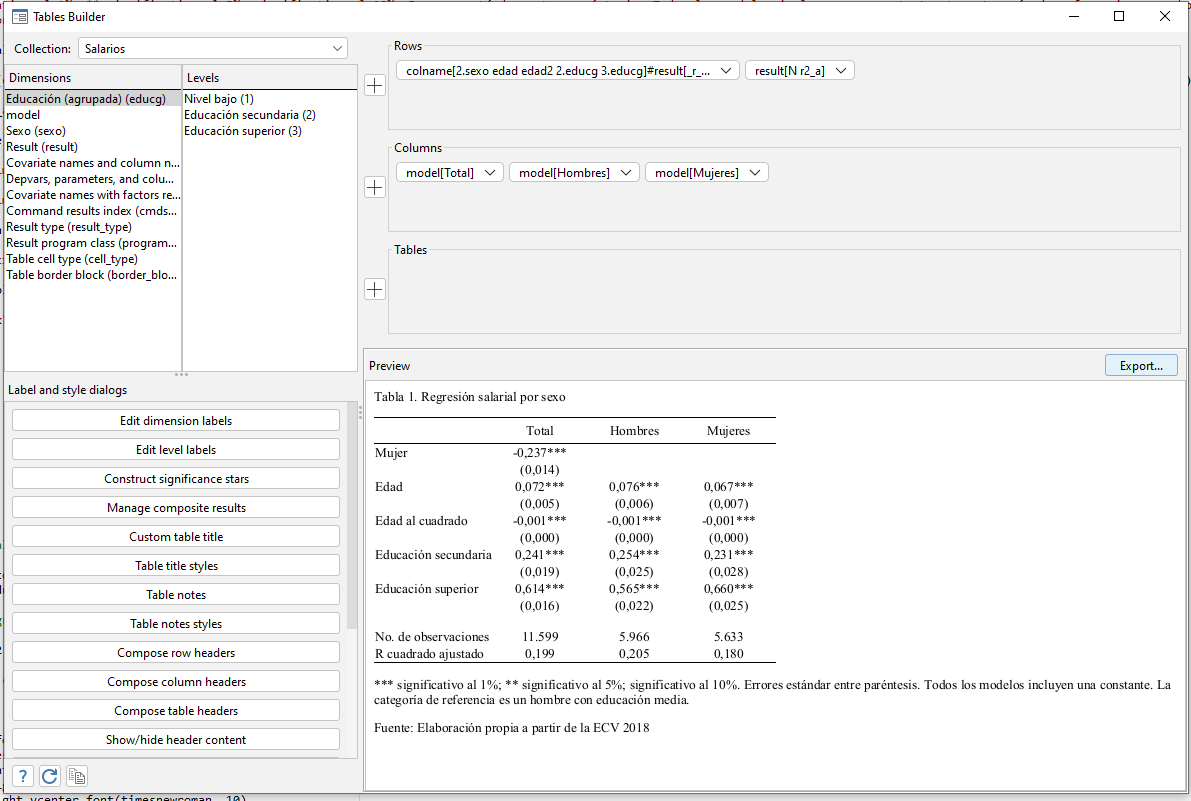Click Construct significance stars
Screen dimensions: 1191x801
pos(175,478)
